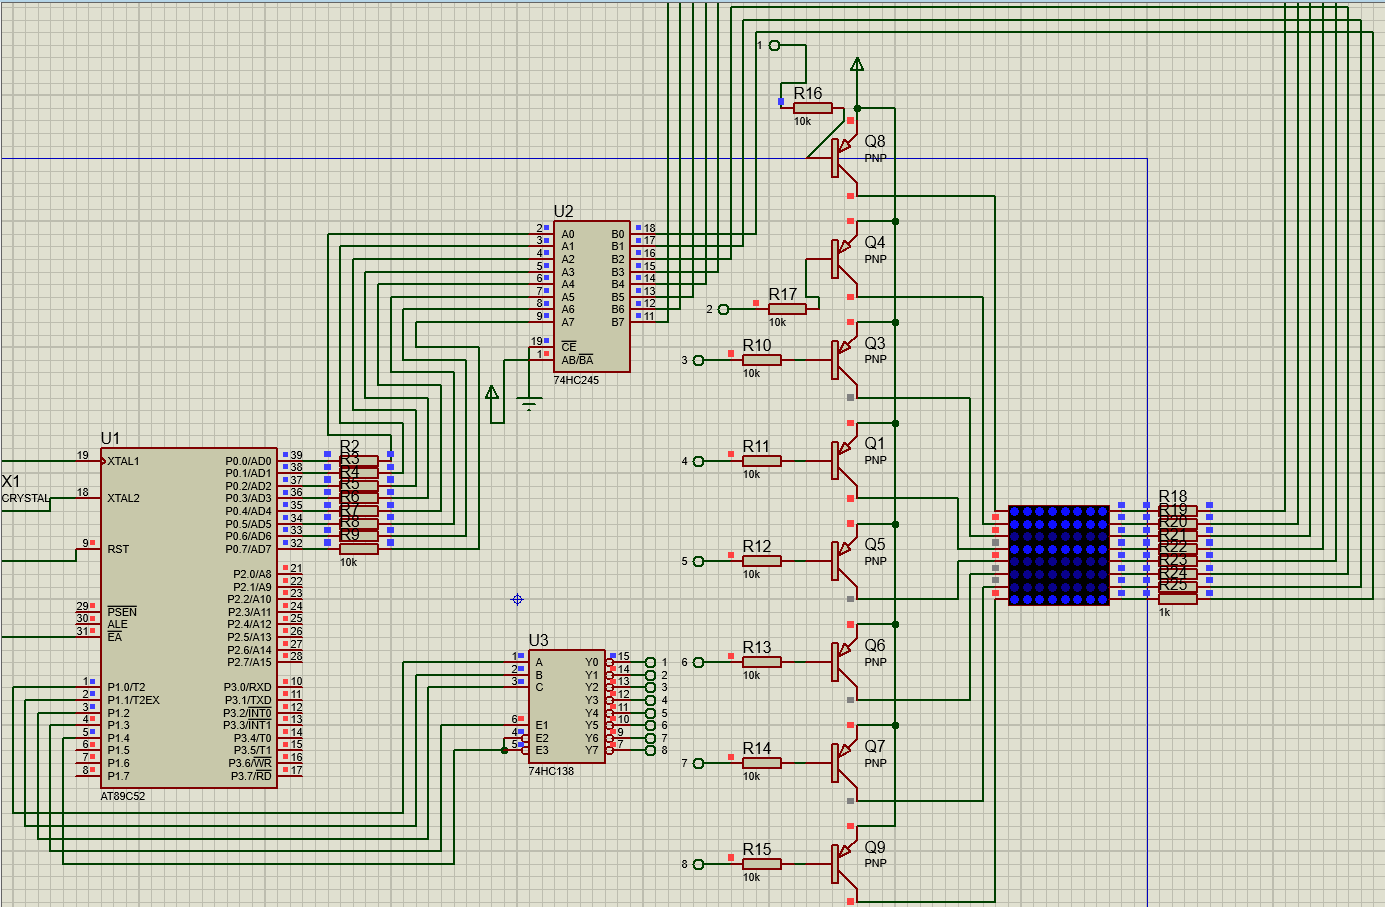Click the E1 pin label on U3

click(542, 725)
